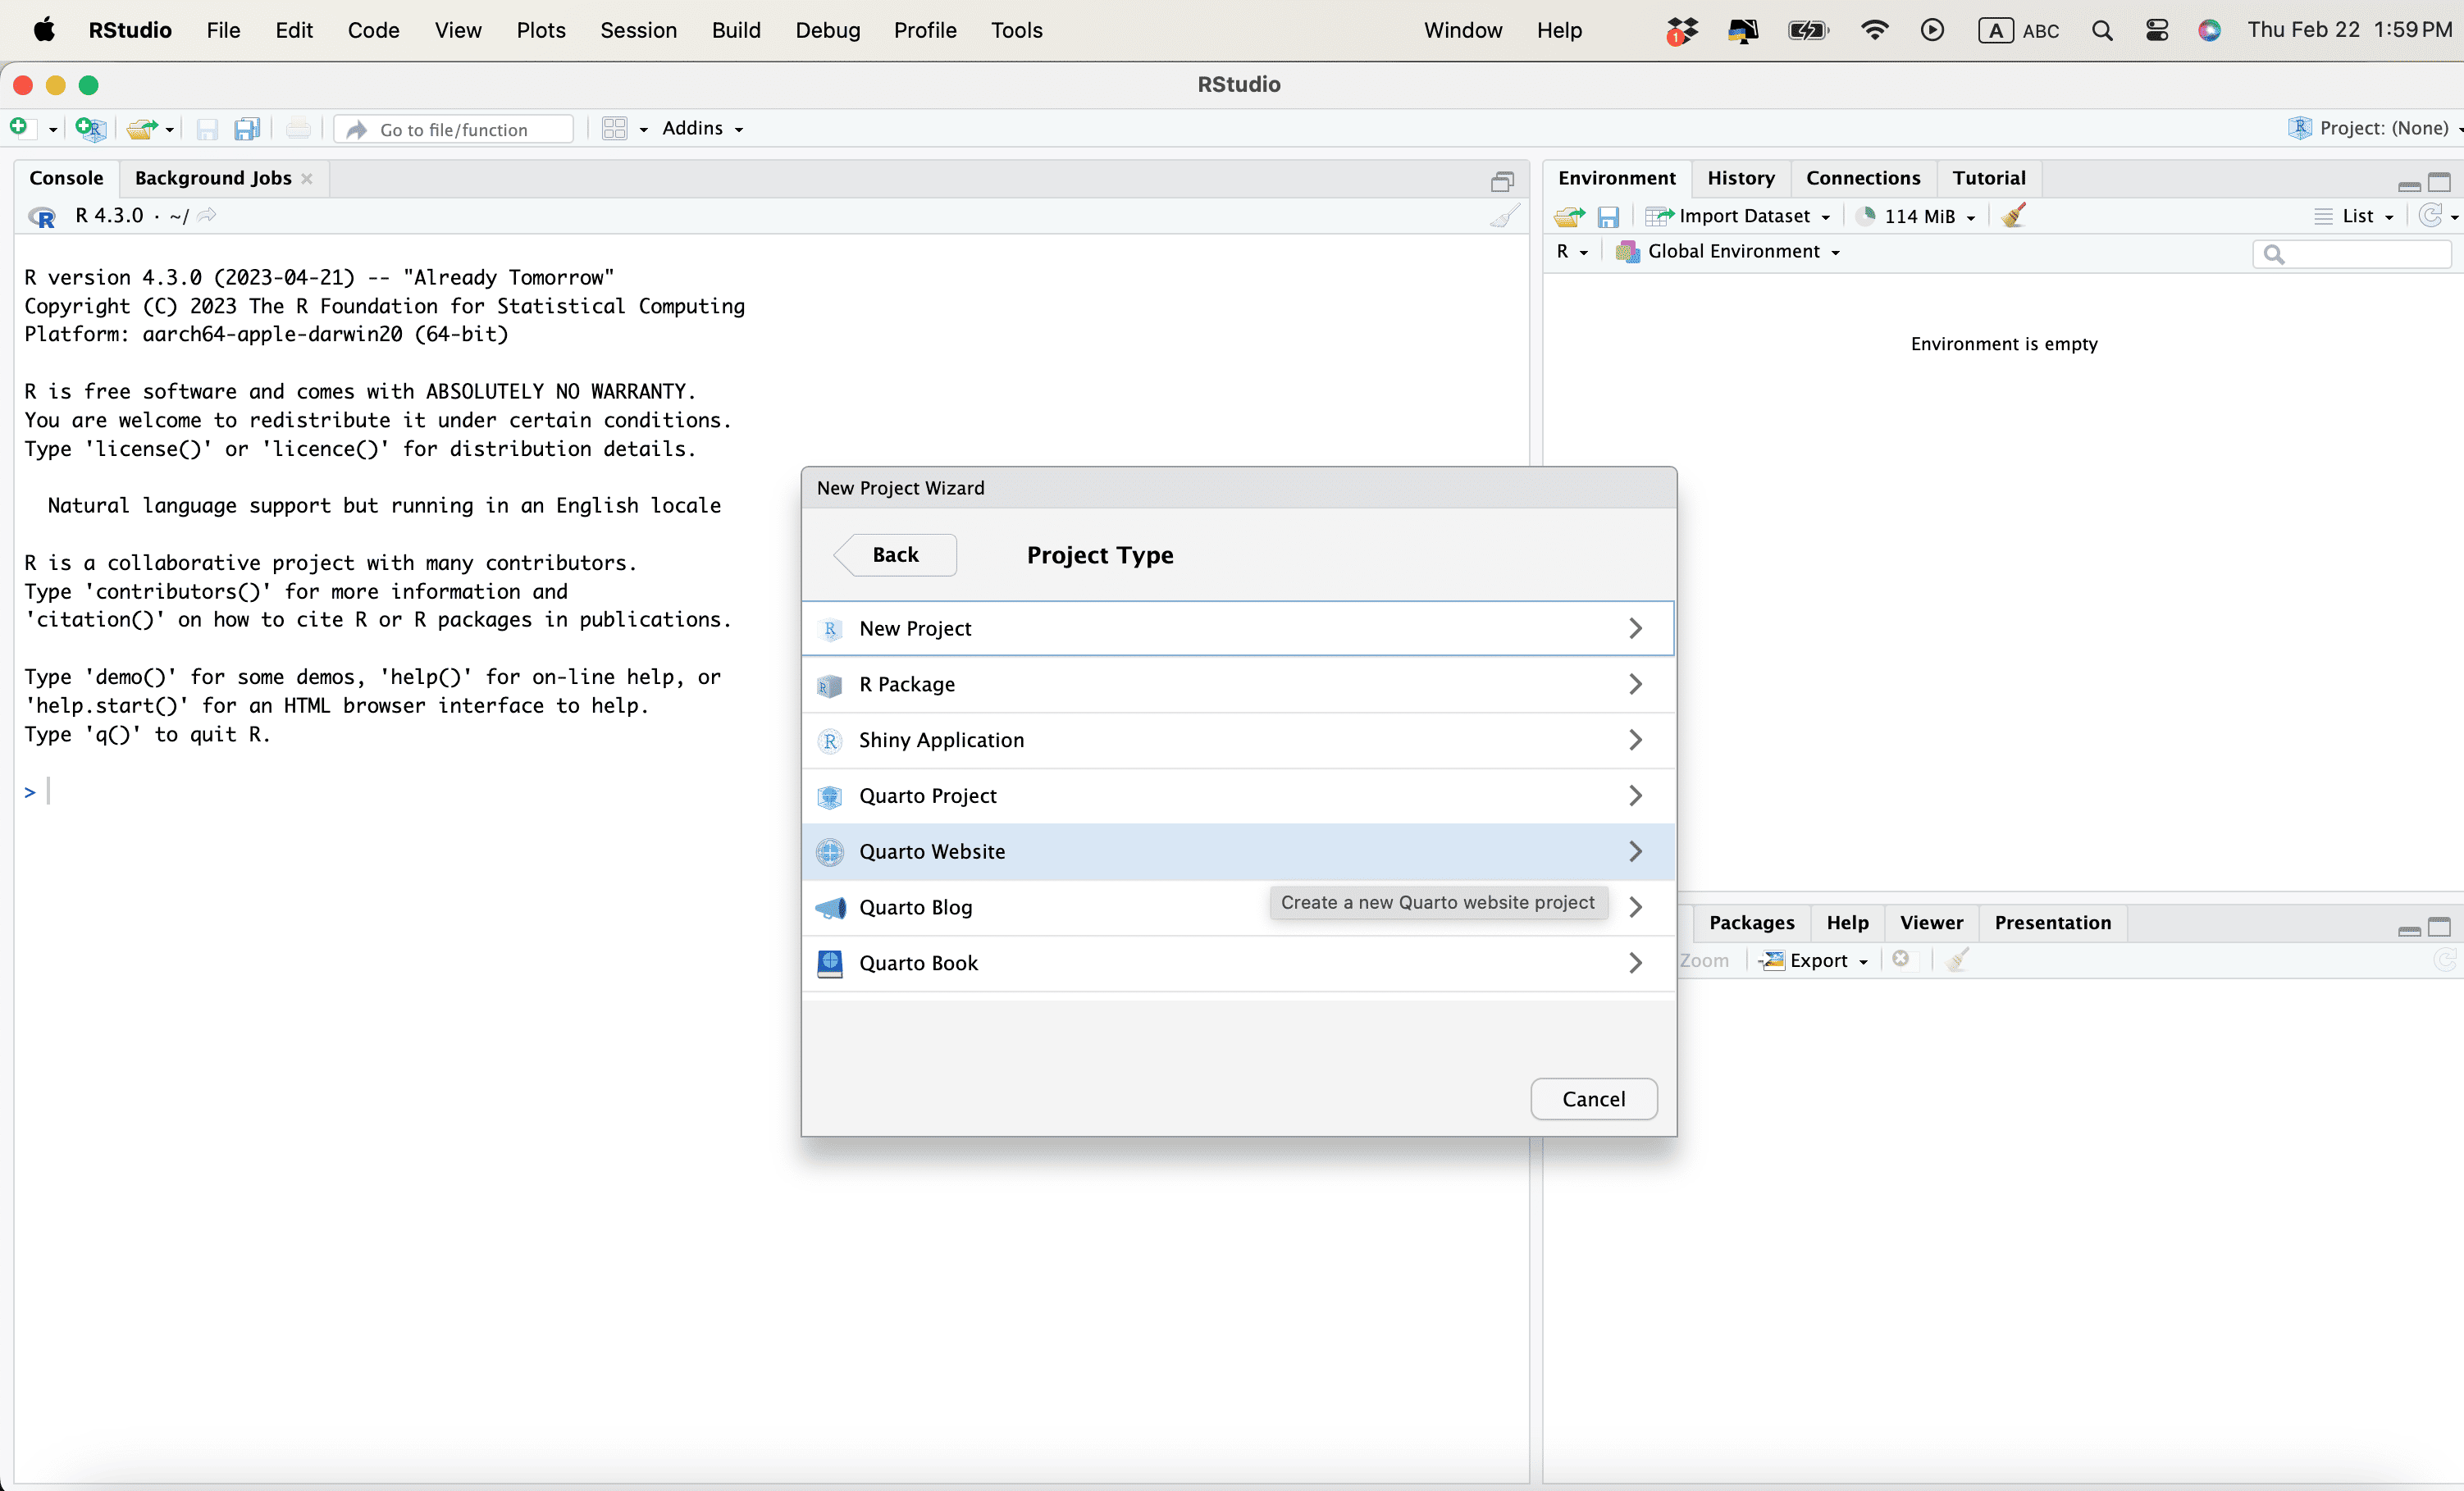Image resolution: width=2464 pixels, height=1491 pixels.
Task: Click the Save All documents icon
Action: [246, 128]
